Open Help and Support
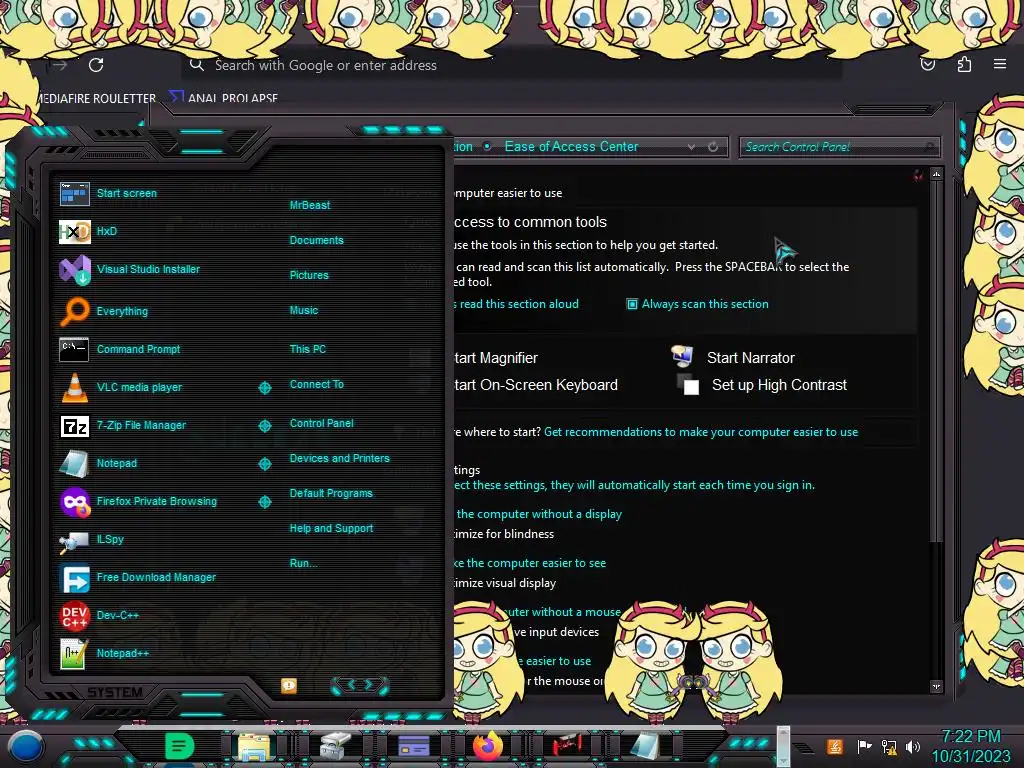The height and width of the screenshot is (768, 1024). [331, 528]
